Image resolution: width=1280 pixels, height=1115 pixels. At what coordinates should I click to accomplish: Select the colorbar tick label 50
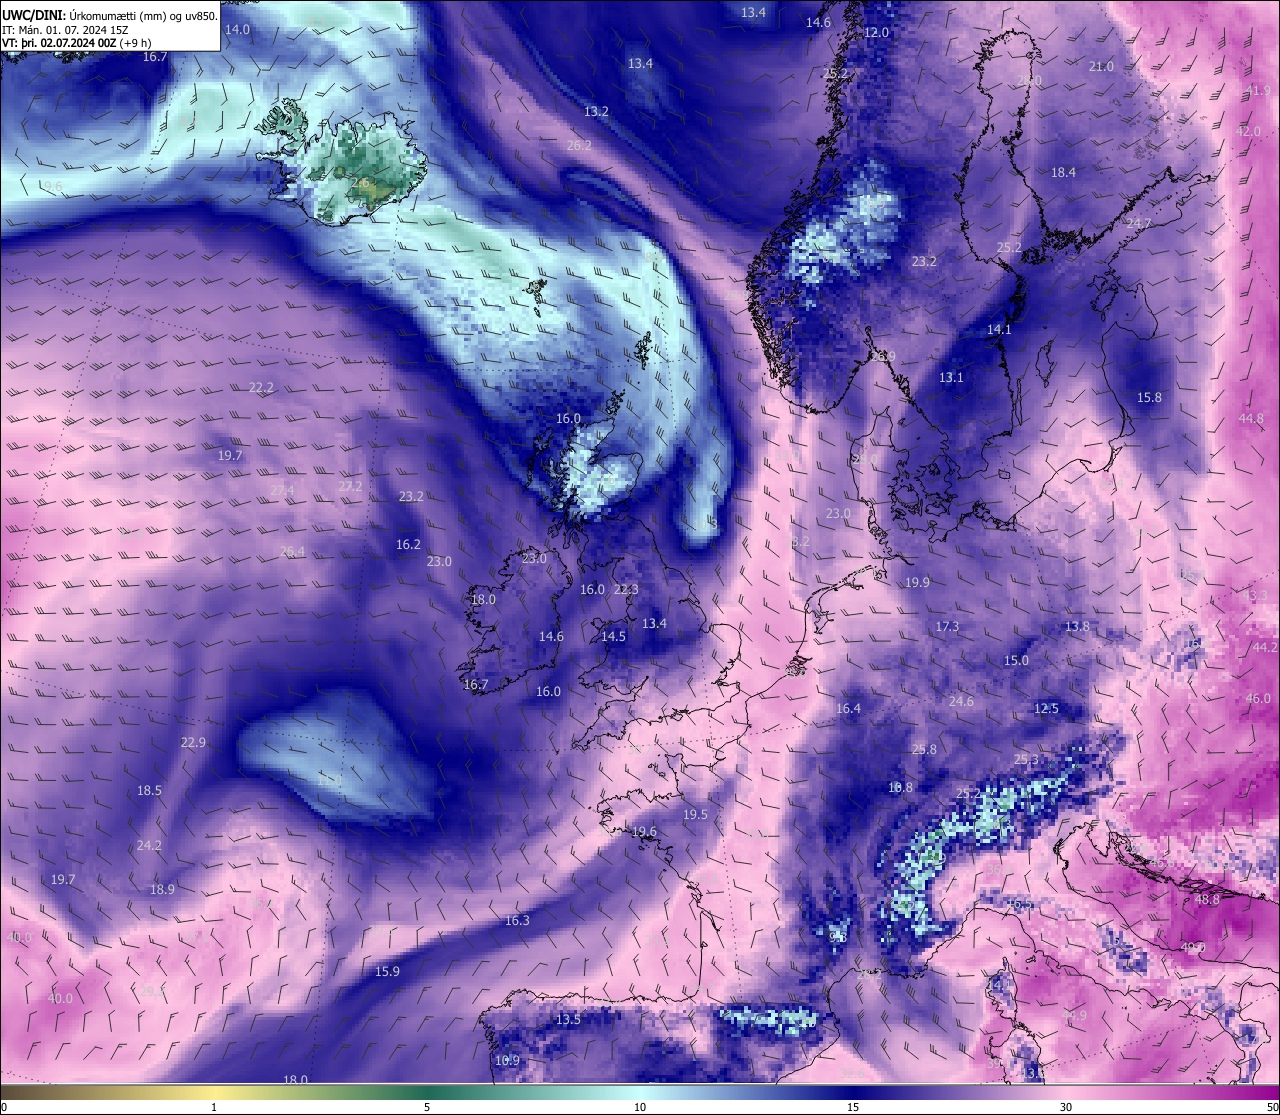point(1270,1107)
